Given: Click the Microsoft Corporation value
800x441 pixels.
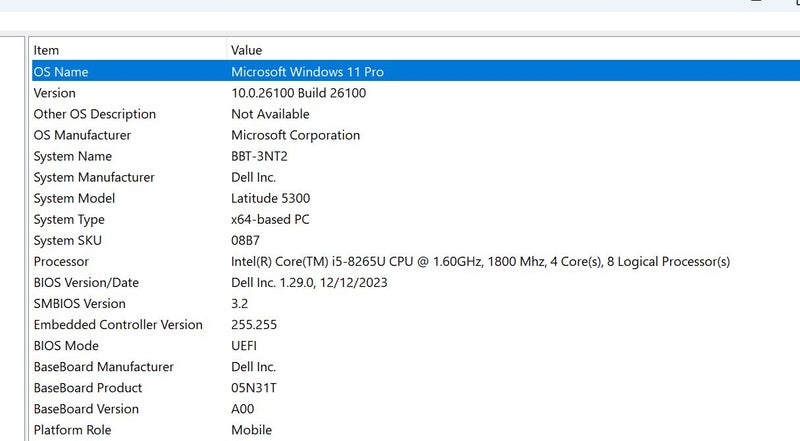Looking at the screenshot, I should tap(295, 135).
